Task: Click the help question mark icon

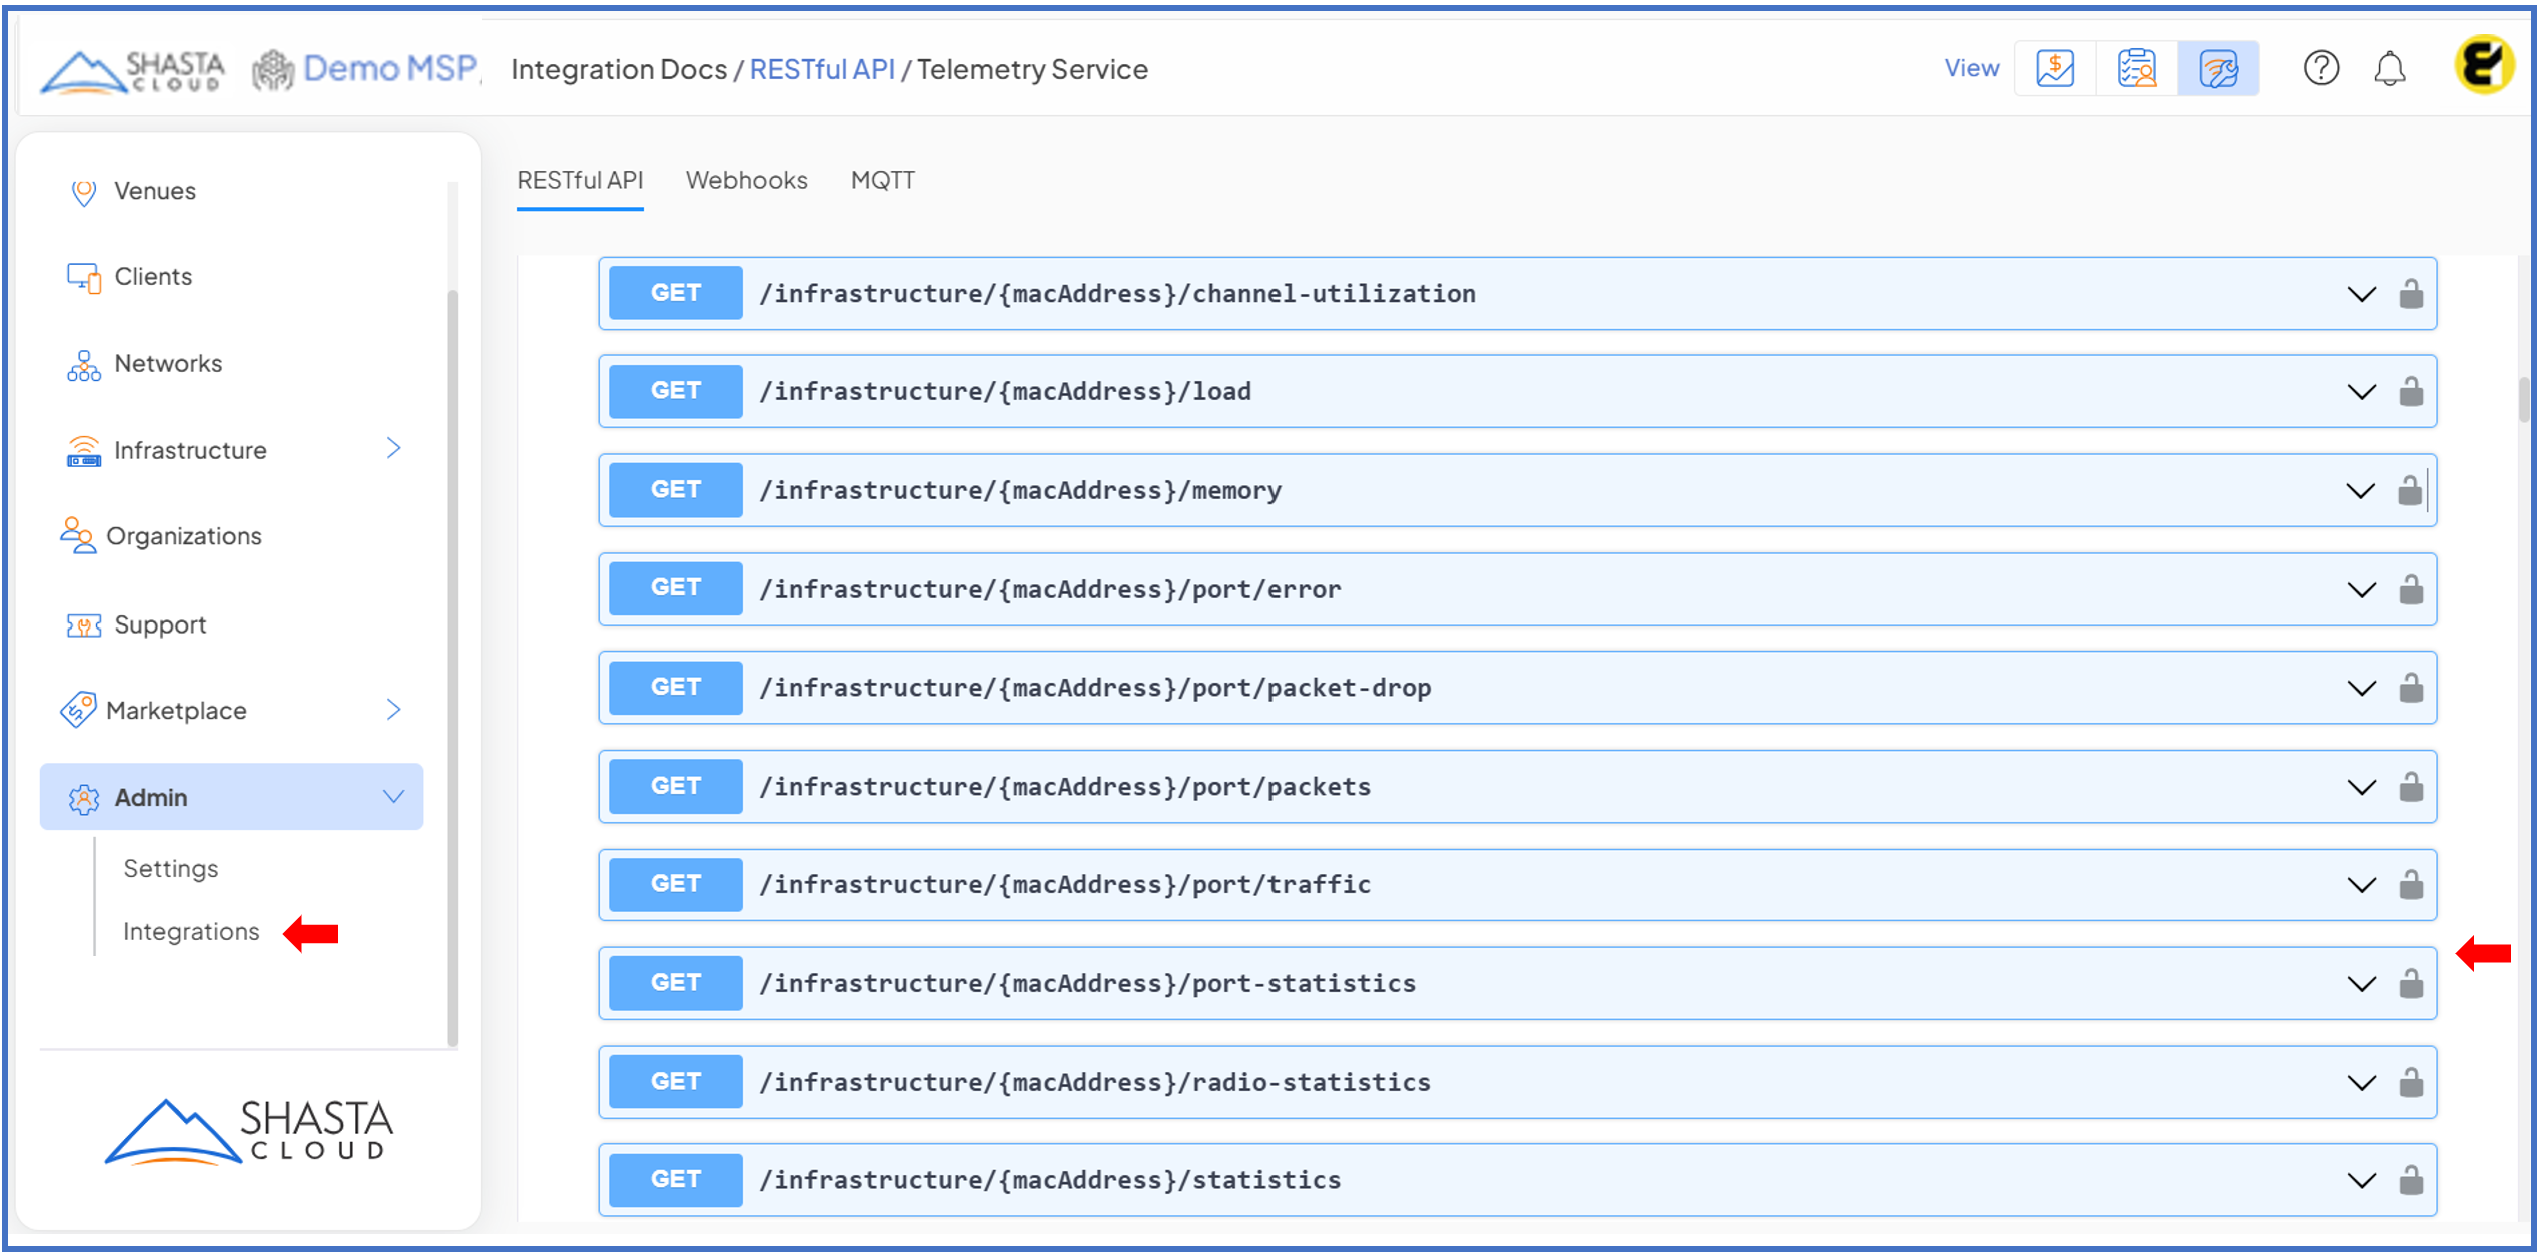Action: click(2320, 69)
